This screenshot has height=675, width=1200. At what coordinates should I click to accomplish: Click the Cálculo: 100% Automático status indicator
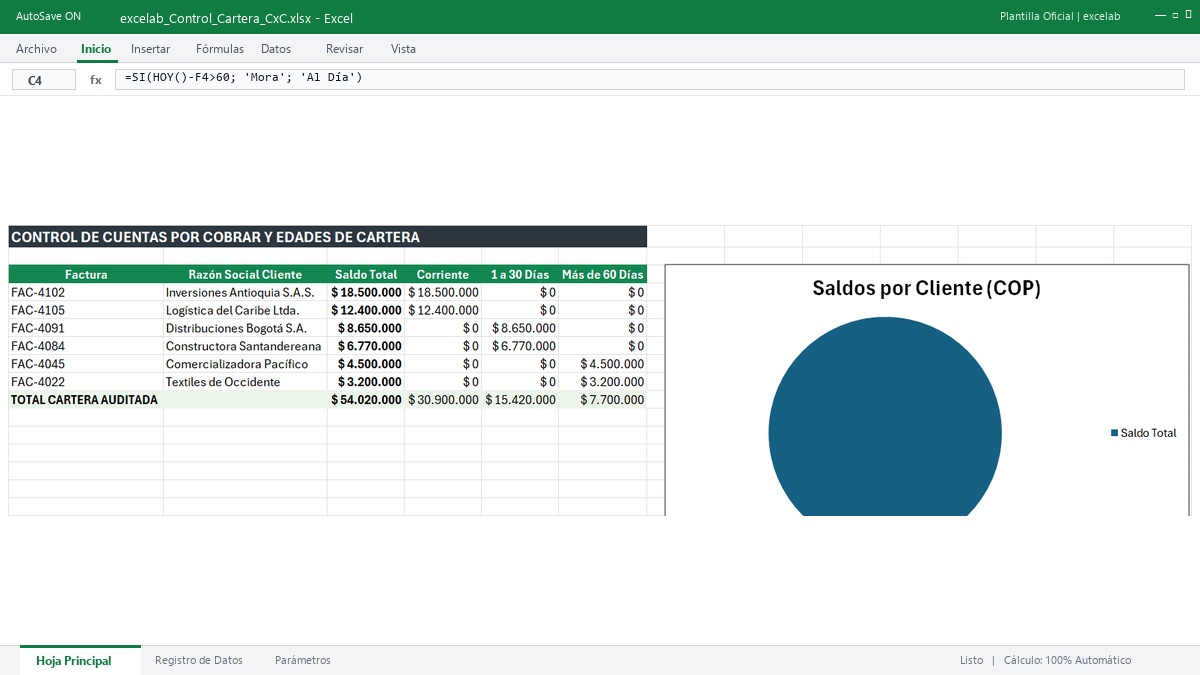click(1067, 660)
